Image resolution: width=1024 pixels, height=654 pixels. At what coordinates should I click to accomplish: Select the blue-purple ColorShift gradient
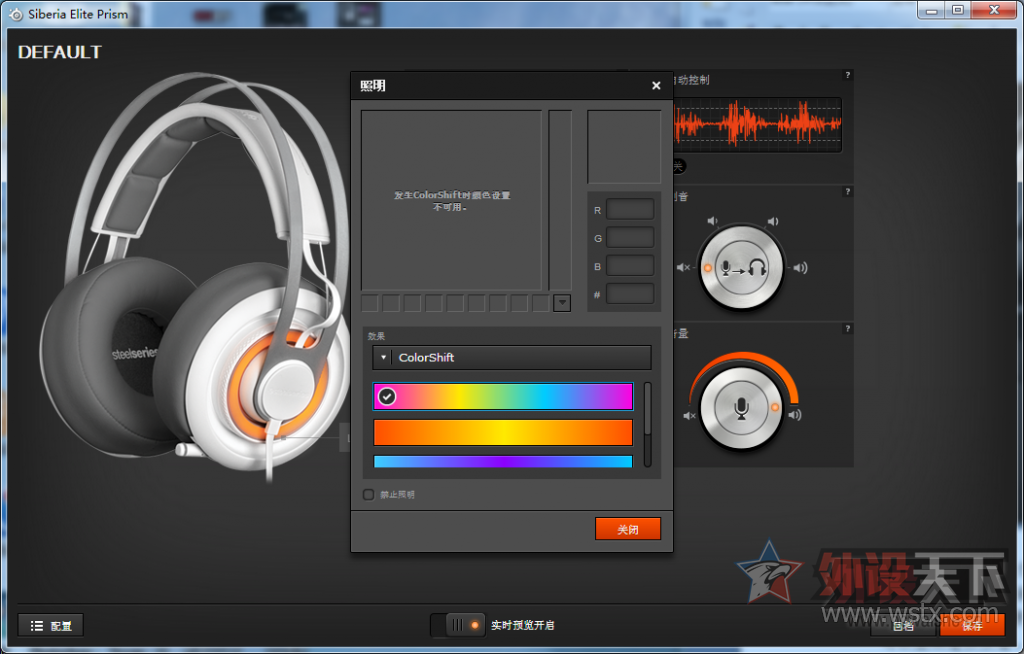tap(503, 461)
